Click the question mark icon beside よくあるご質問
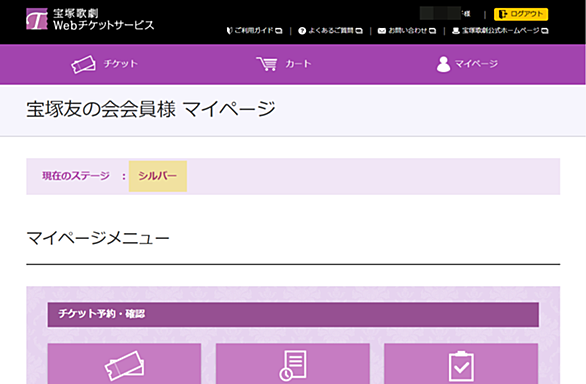The image size is (586, 384). click(x=302, y=31)
